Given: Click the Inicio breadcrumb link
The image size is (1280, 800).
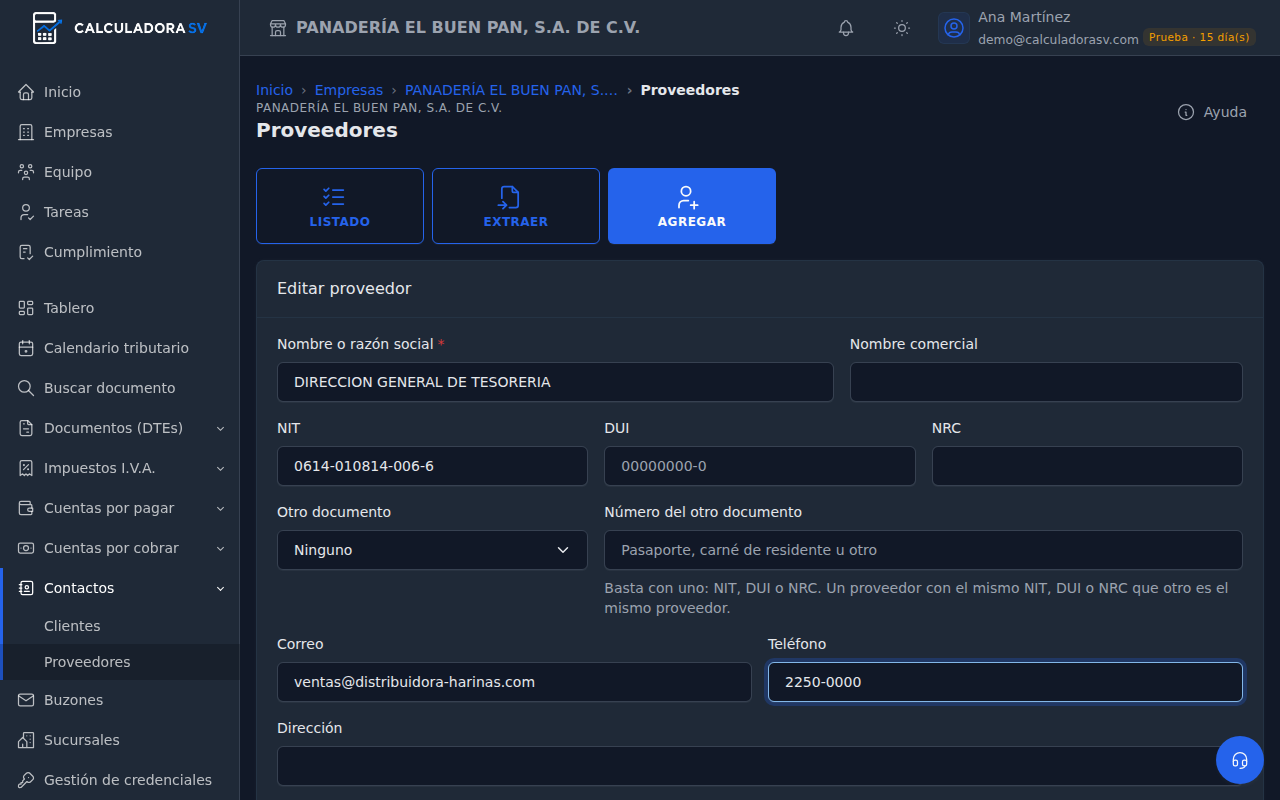Looking at the screenshot, I should coord(274,90).
